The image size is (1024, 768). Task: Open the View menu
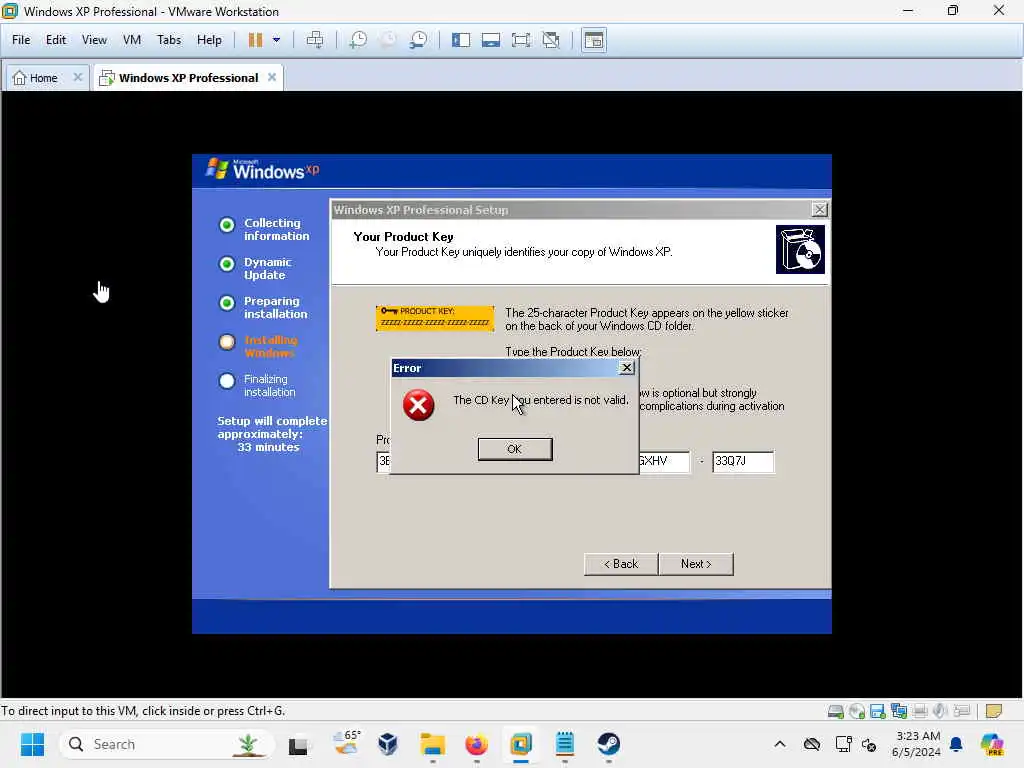pos(94,40)
